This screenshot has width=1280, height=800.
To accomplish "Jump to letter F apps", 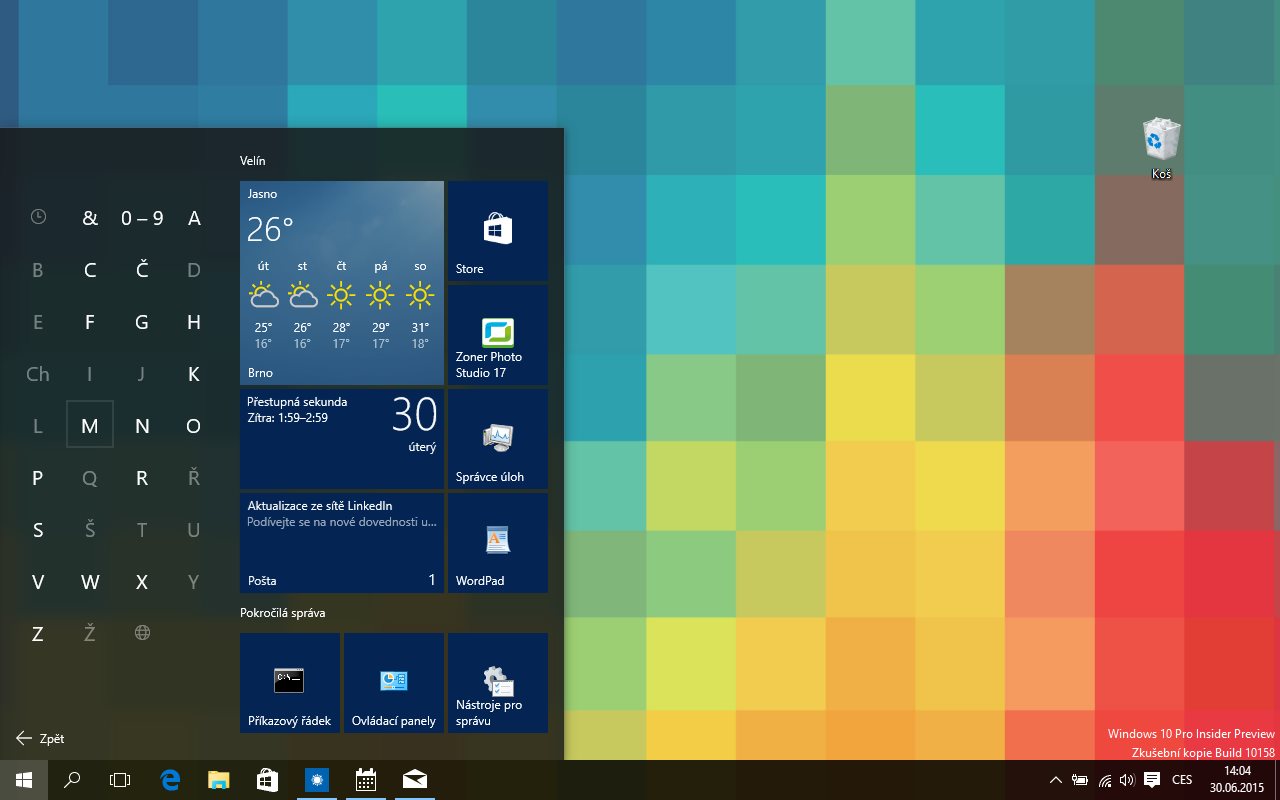I will 90,322.
